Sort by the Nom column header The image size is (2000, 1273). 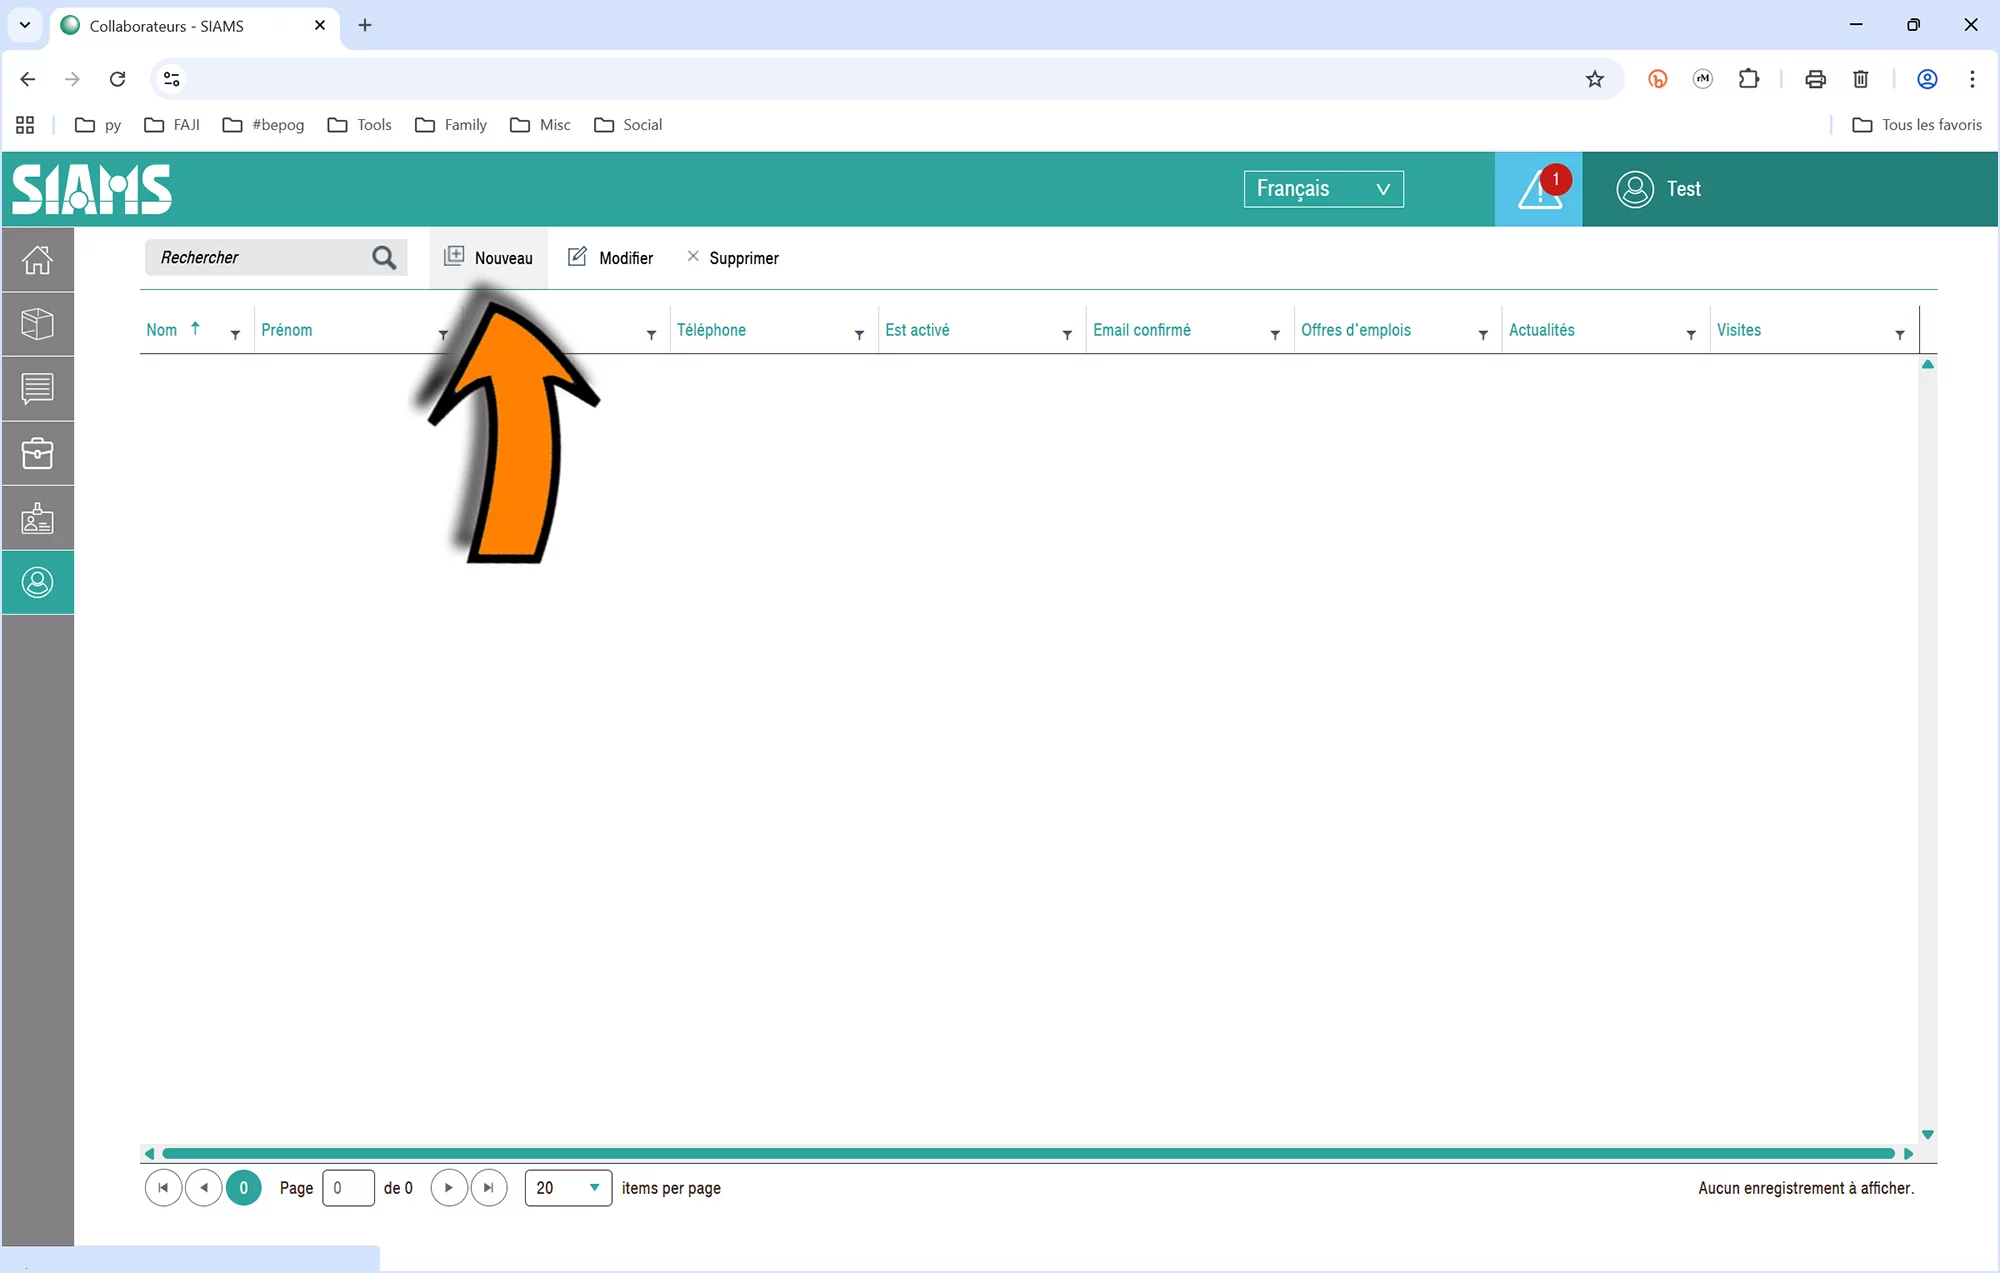(x=162, y=330)
